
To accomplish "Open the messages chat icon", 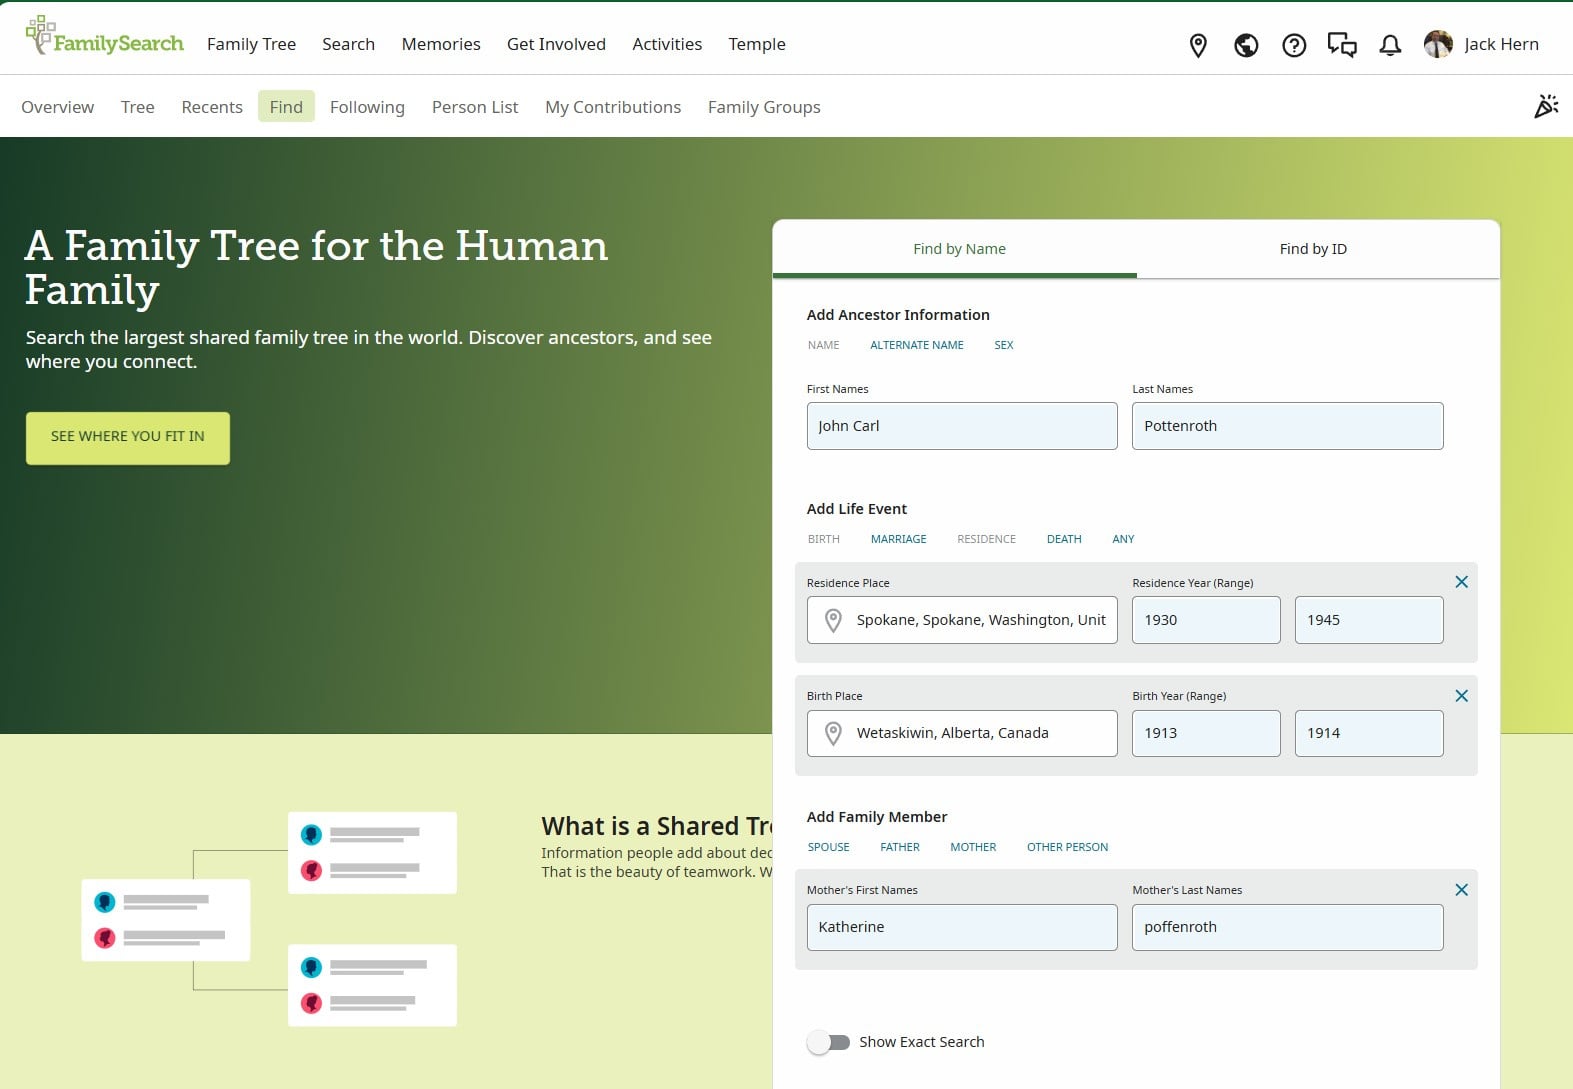I will (1342, 45).
